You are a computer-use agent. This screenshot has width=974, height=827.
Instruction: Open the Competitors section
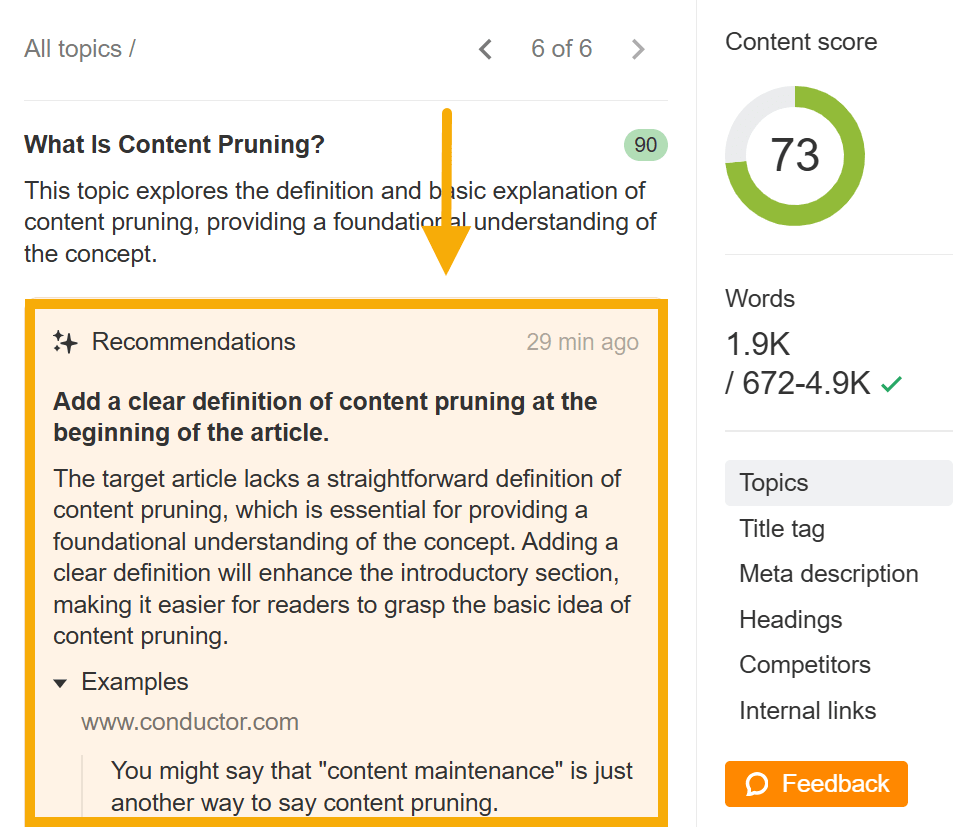[x=804, y=665]
